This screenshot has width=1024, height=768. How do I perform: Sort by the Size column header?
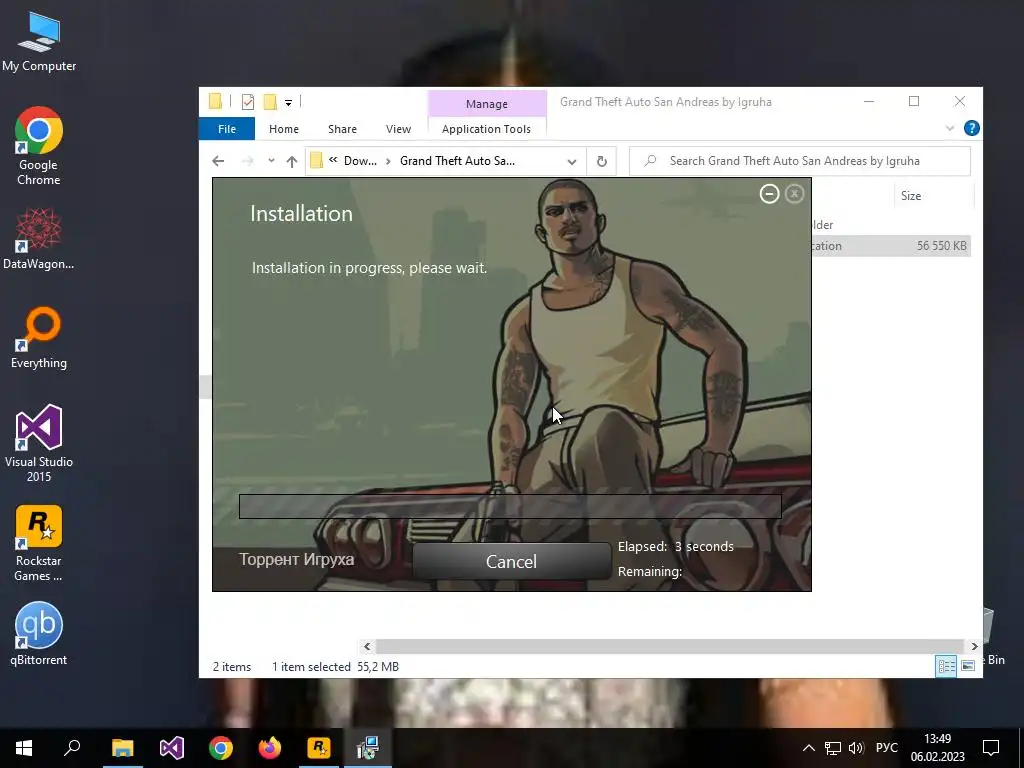click(x=911, y=196)
